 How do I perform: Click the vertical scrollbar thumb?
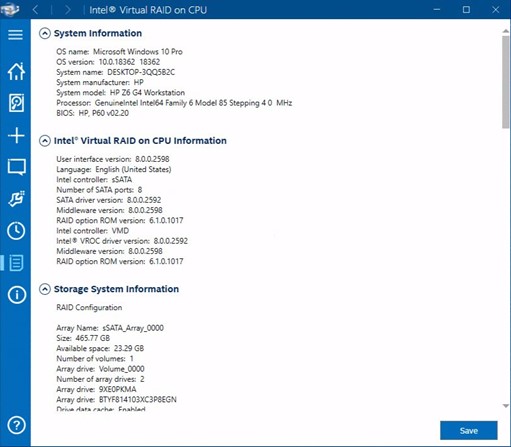click(506, 82)
